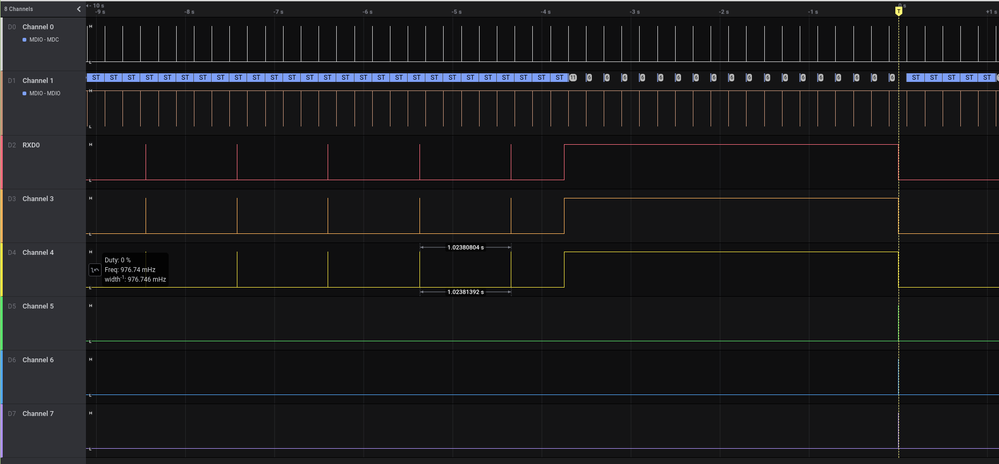Click the D0 channel index label
This screenshot has height=464, width=999.
point(11,27)
